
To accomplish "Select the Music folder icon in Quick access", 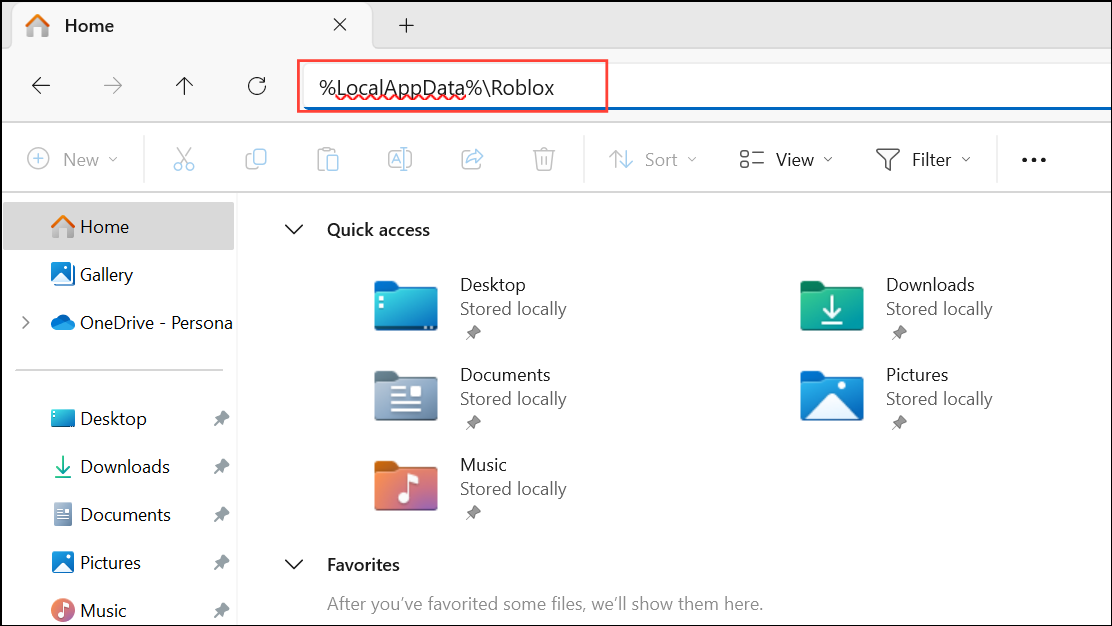I will coord(406,486).
